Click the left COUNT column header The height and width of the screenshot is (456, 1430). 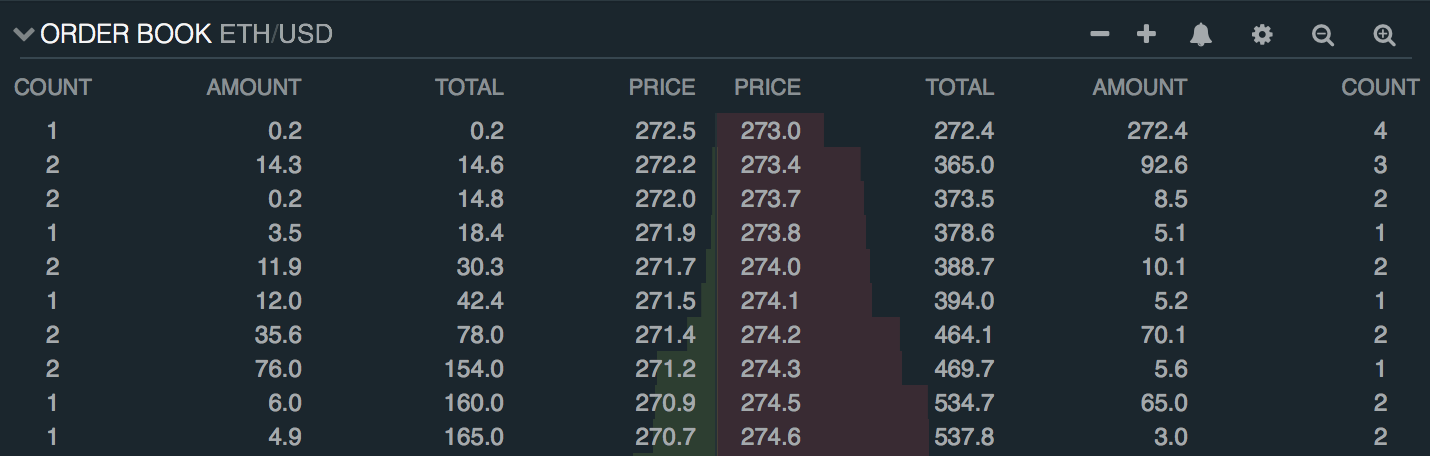tap(53, 87)
